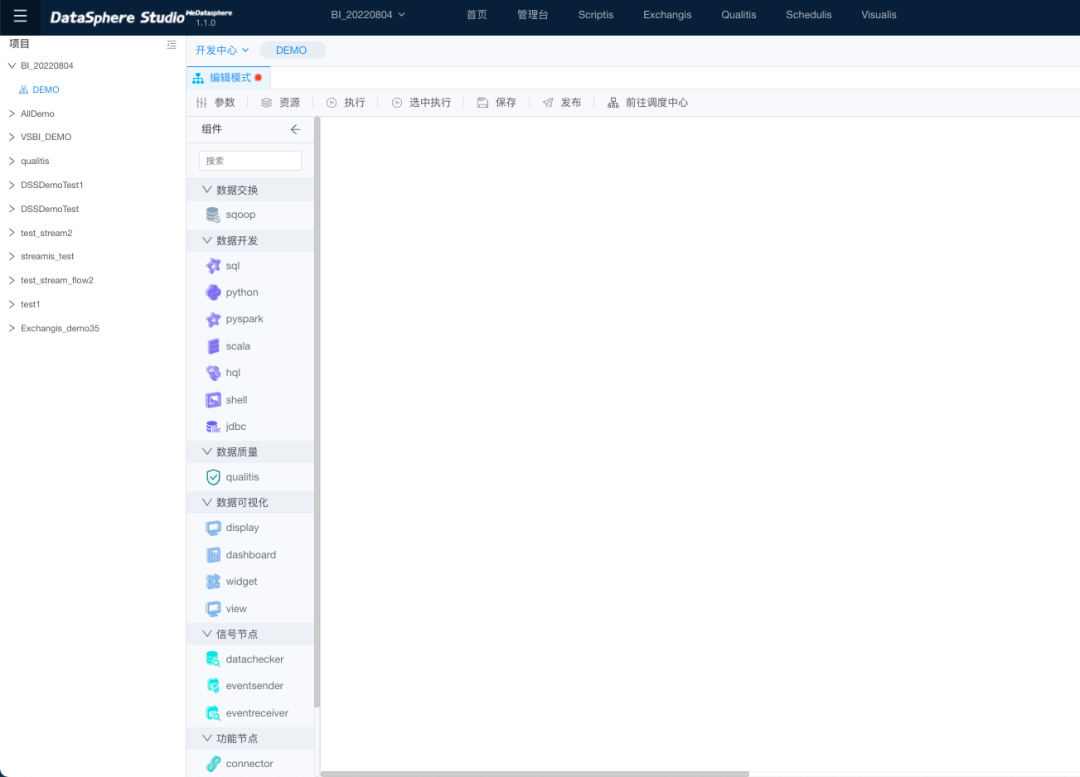Select the pyspark node icon

(213, 320)
